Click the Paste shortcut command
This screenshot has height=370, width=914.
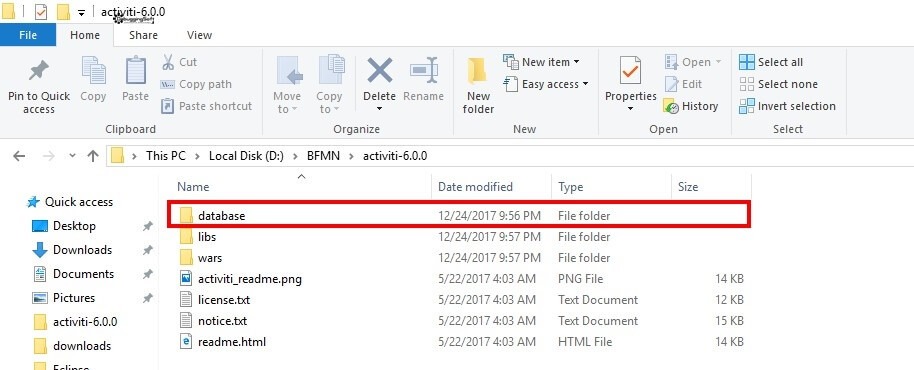206,106
